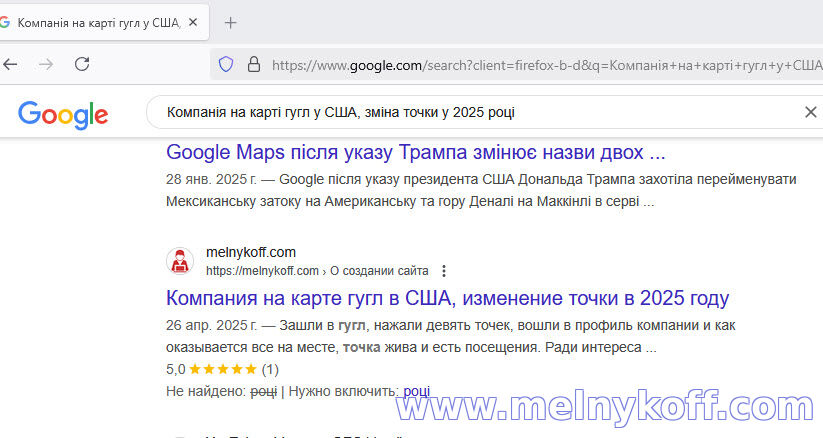Click the https://melnykoff.com breadcrumb URL
823x438 pixels.
pyautogui.click(x=317, y=271)
